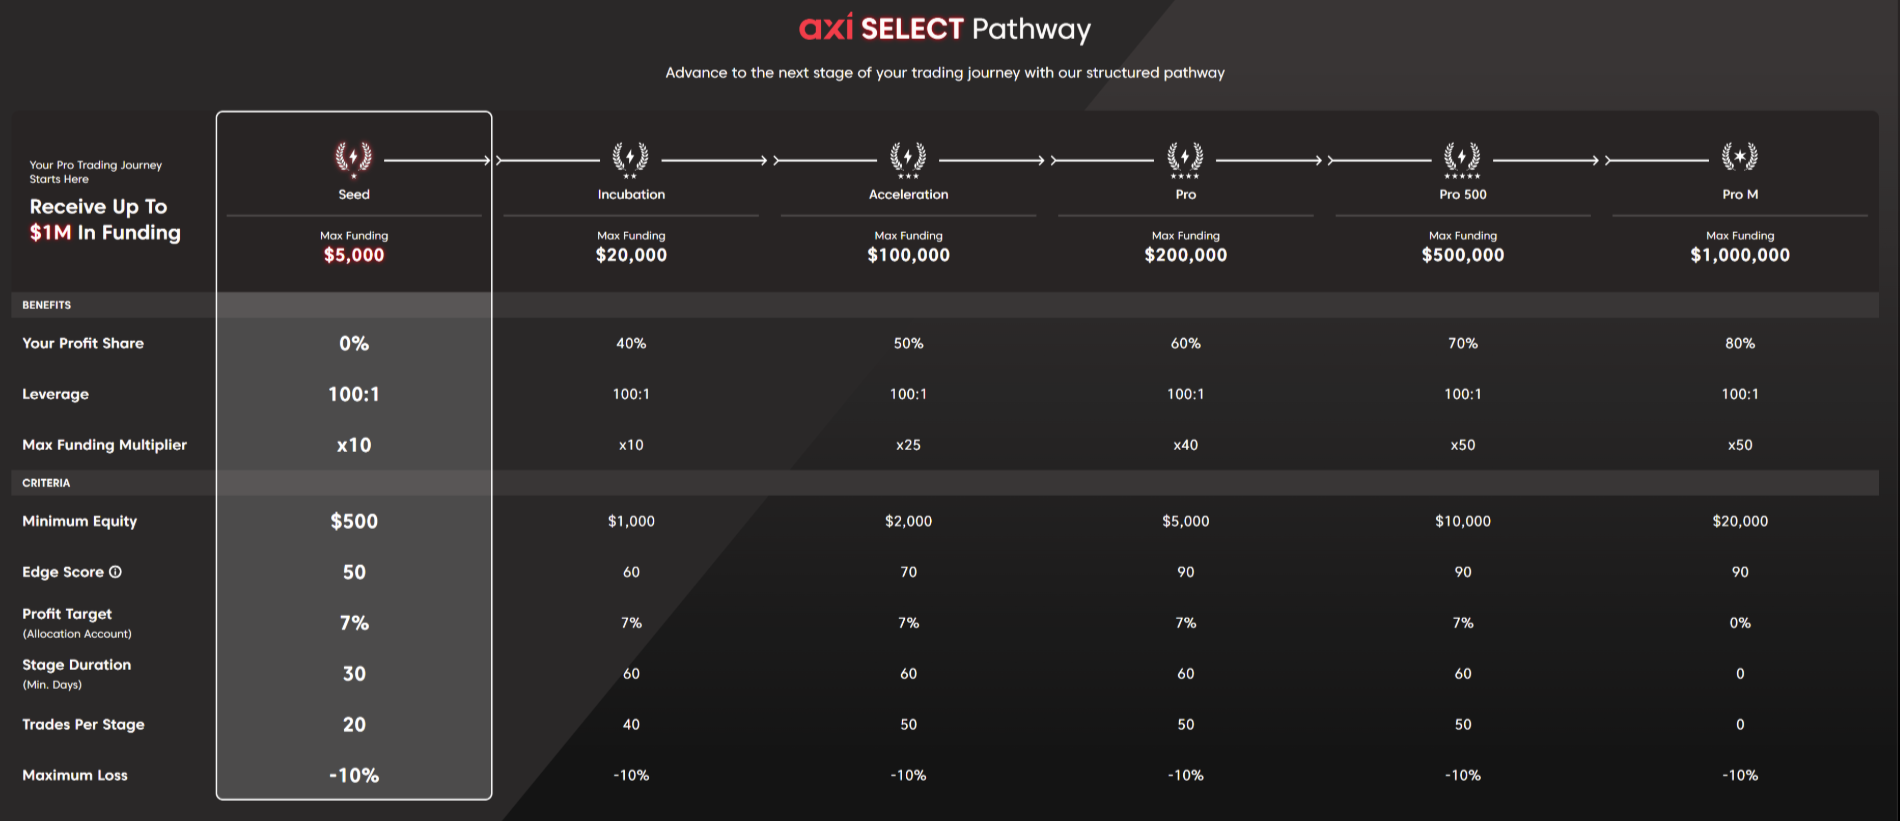
Task: Click the Pro M star badge icon
Action: coord(1739,156)
